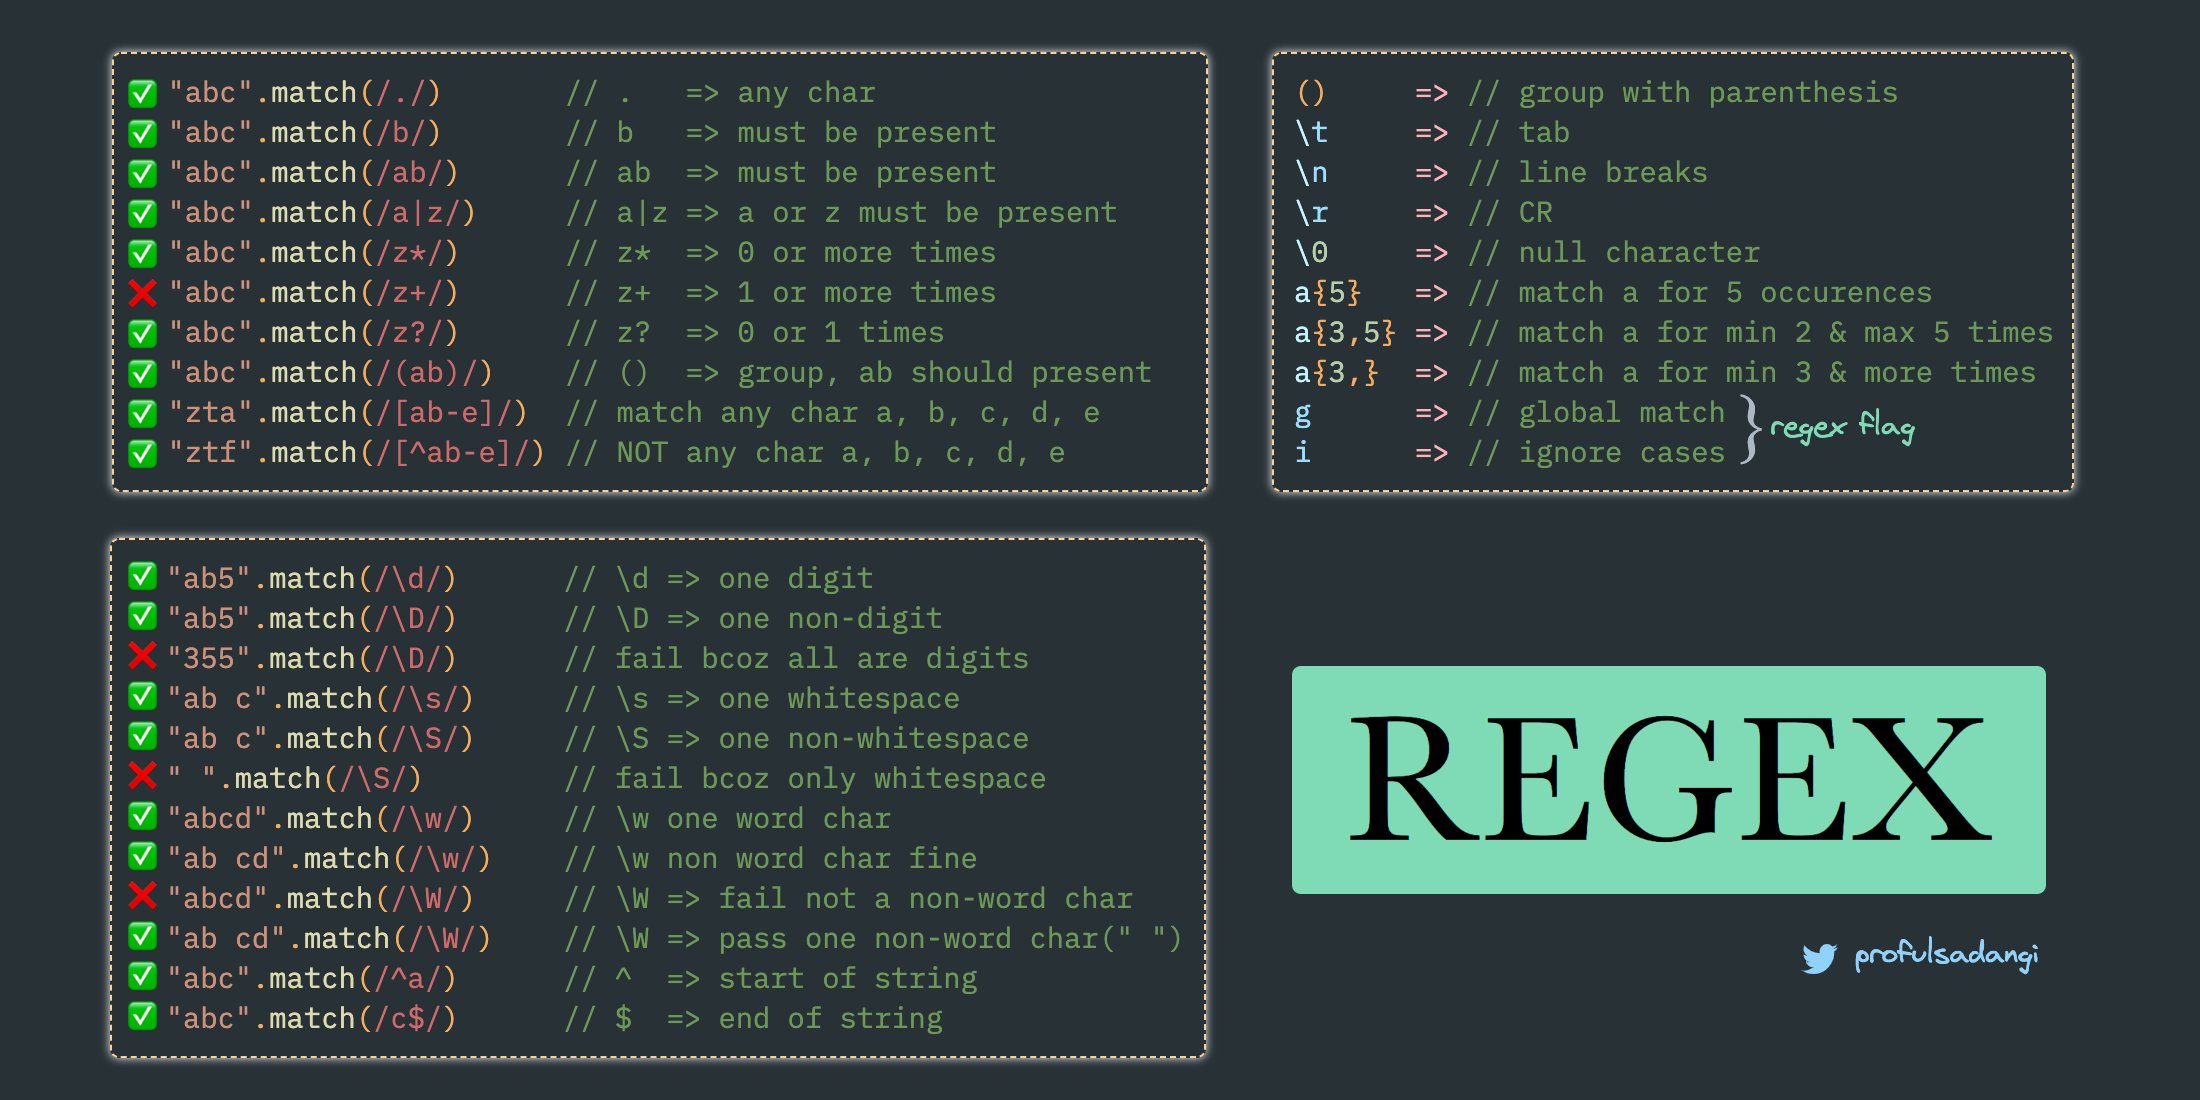Click the green checkmark for zta.match(/[ab-e]/)

140,412
